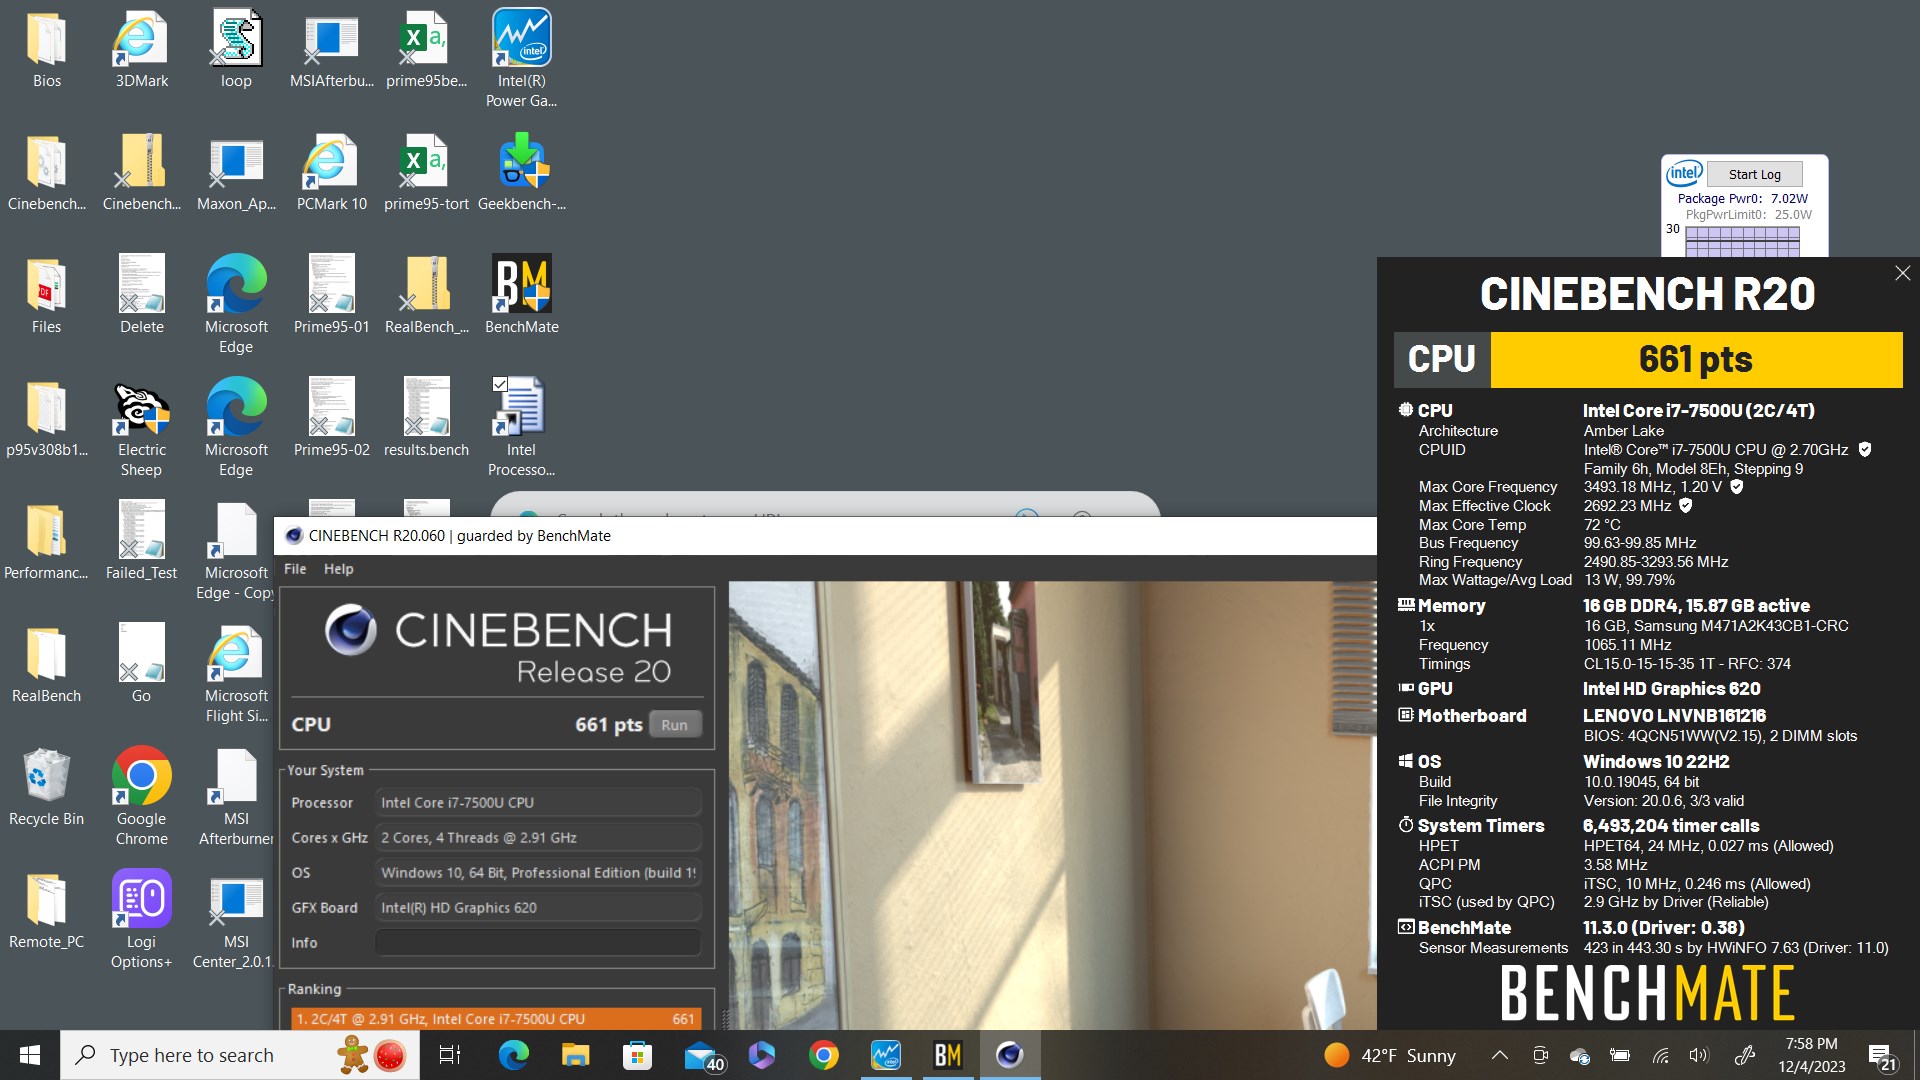Open the Failed_Test text file
Image resolution: width=1920 pixels, height=1080 pixels.
tap(141, 542)
